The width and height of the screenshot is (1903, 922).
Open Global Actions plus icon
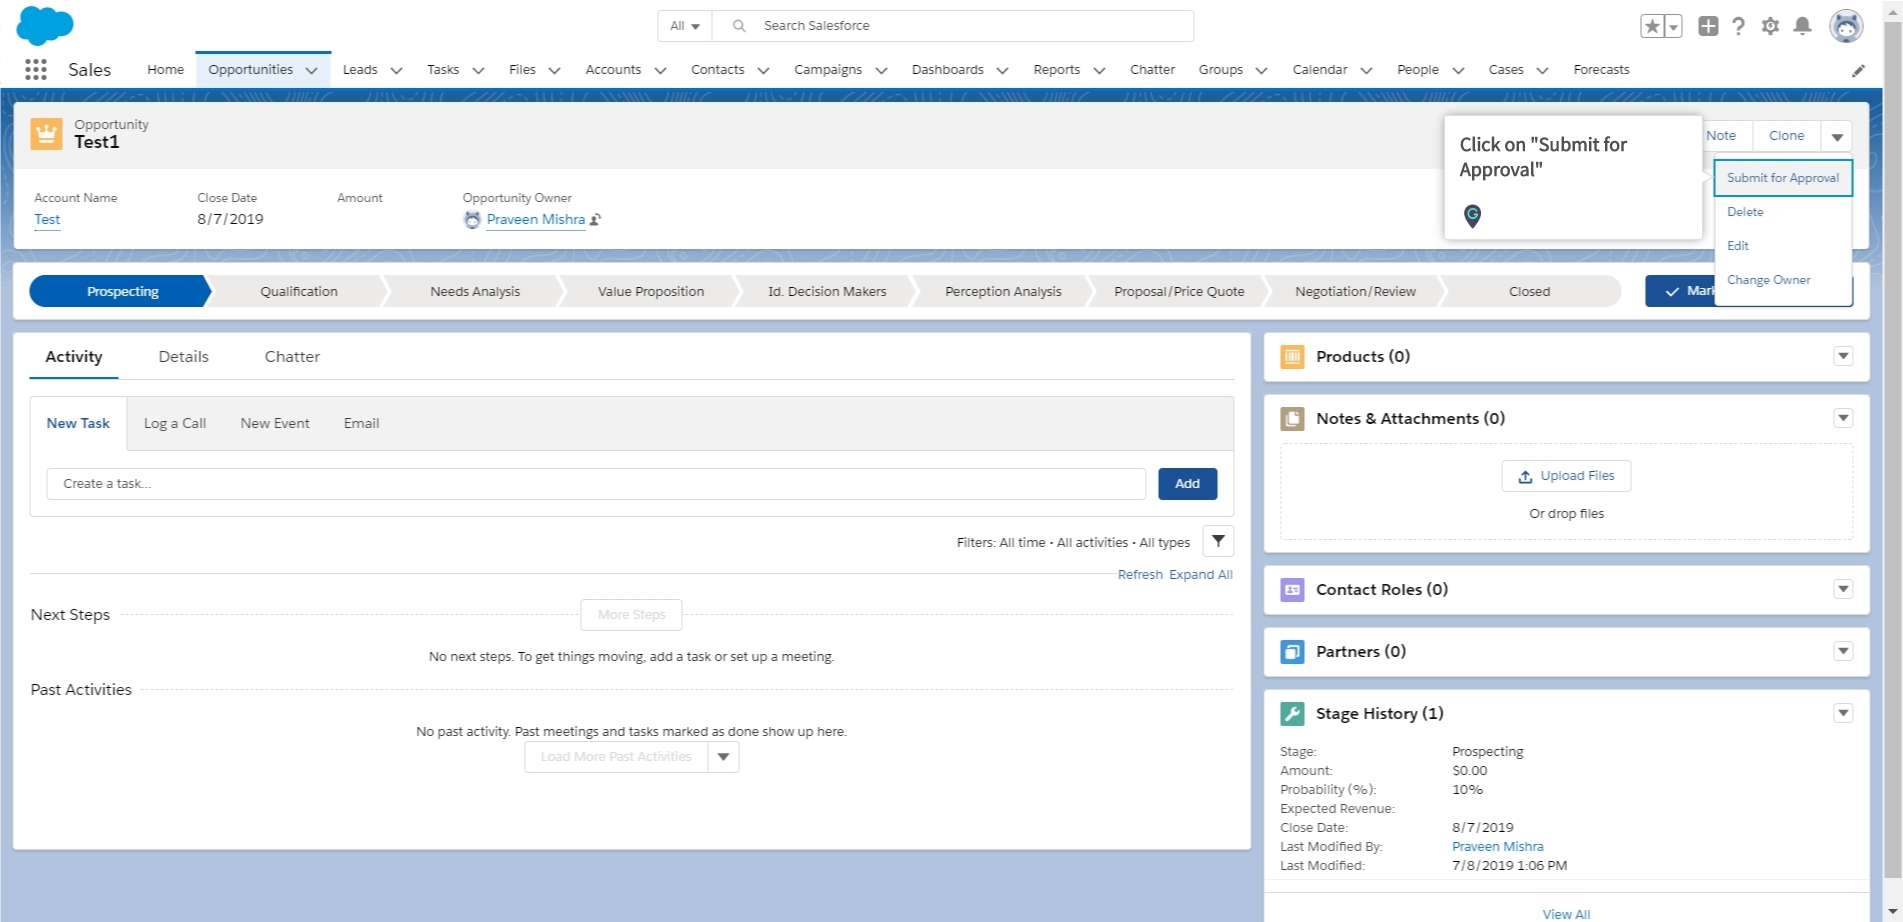point(1708,26)
